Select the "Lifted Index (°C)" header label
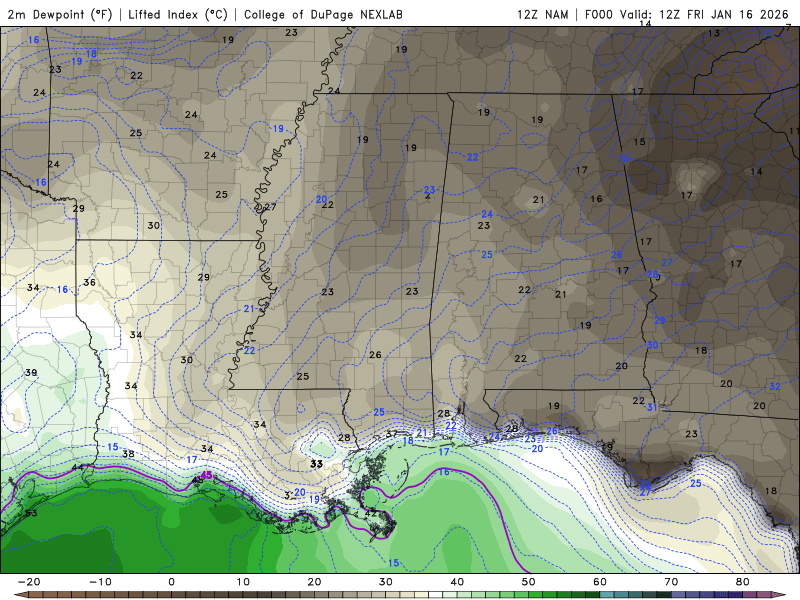 coord(178,15)
